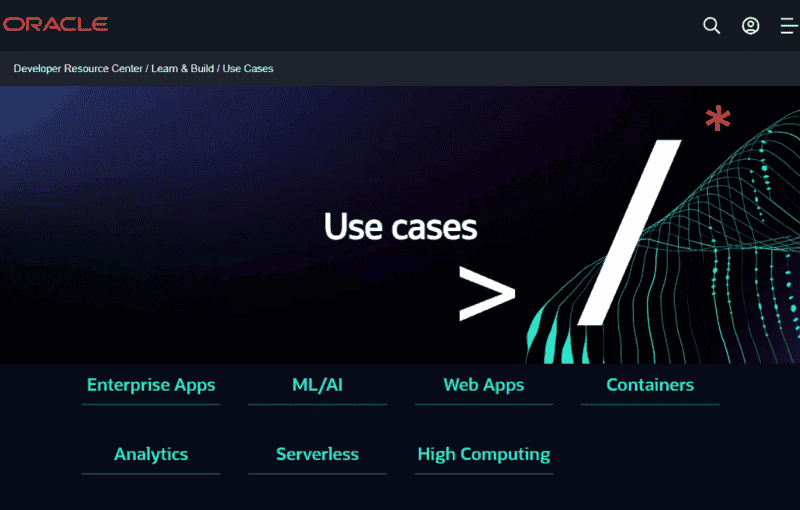
Task: Switch to the ML/AI tab
Action: coord(317,385)
